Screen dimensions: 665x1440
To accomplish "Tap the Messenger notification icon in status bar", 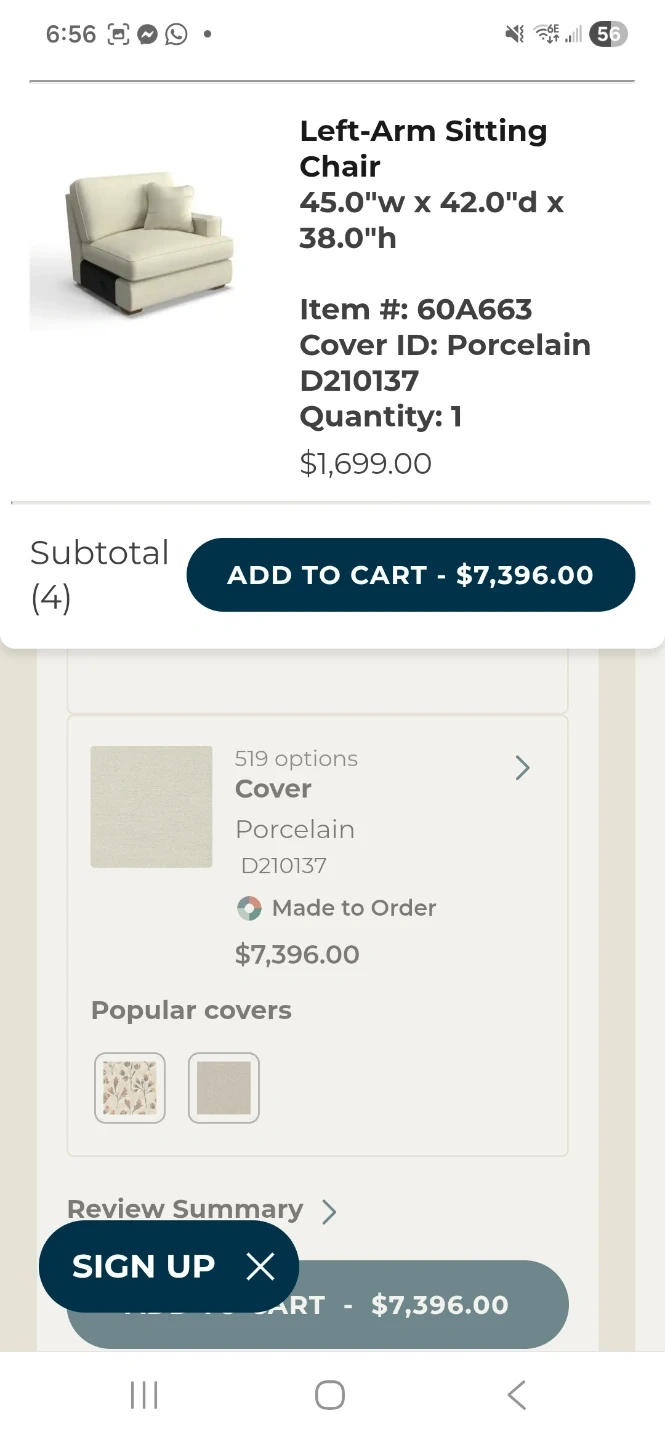I will point(147,34).
